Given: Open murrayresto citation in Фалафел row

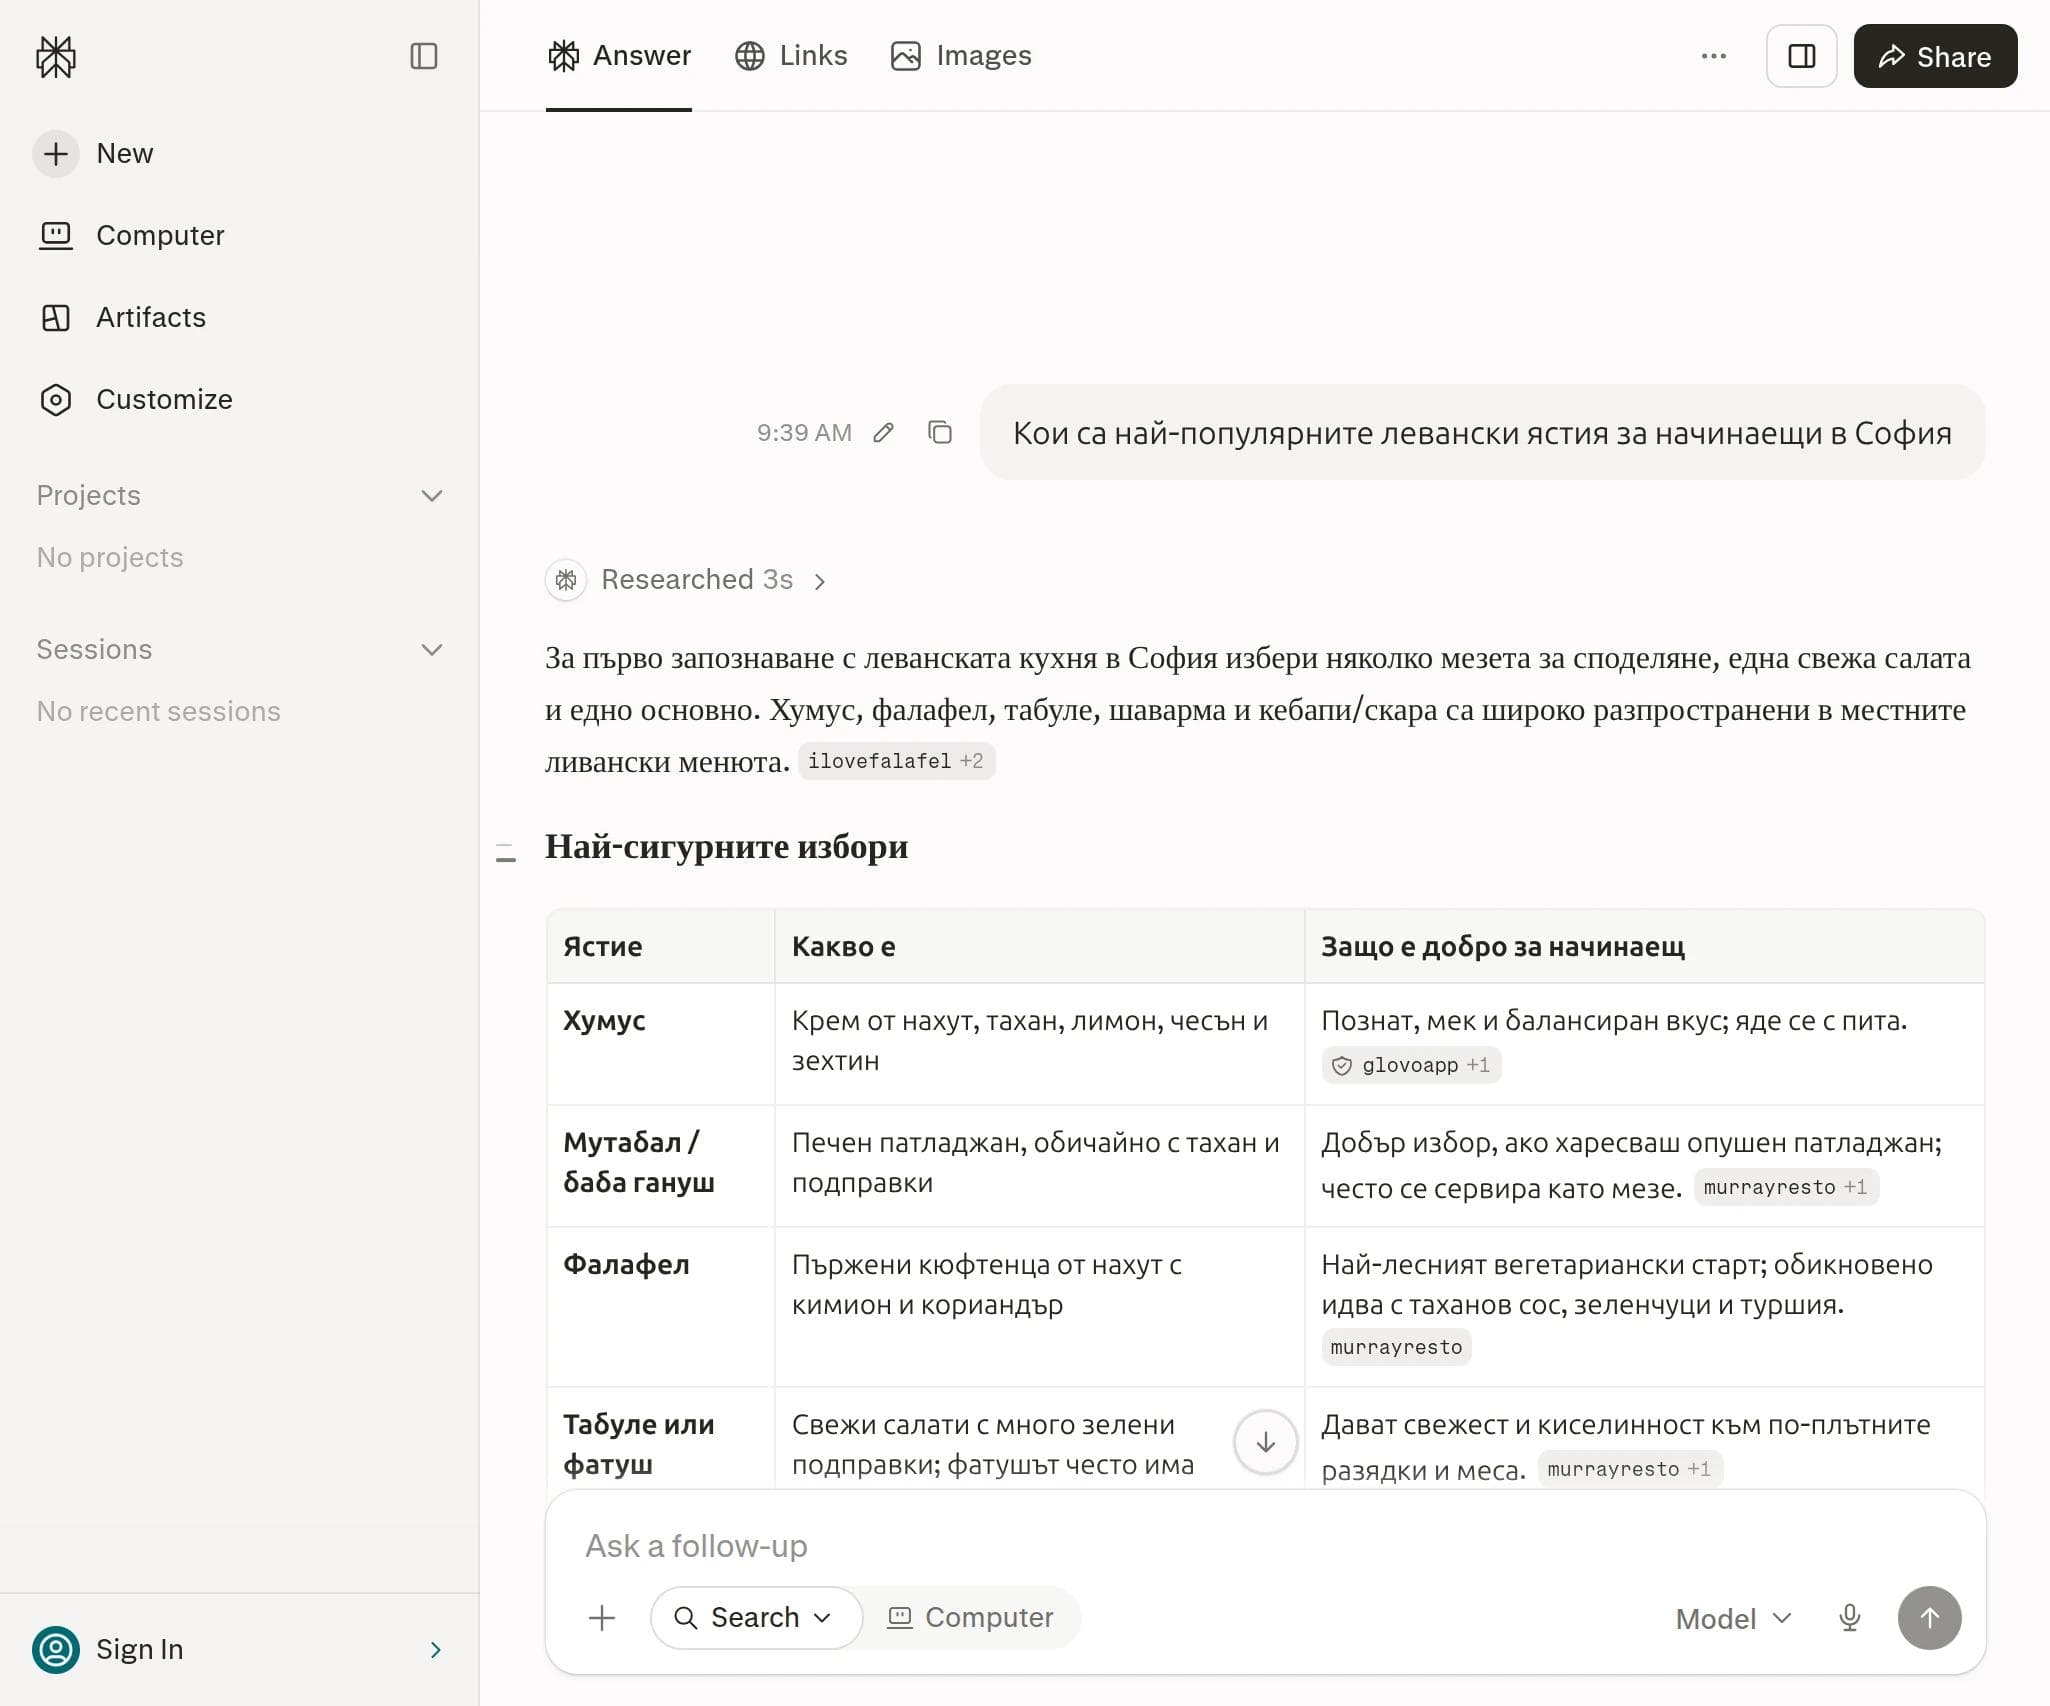Looking at the screenshot, I should (x=1396, y=1347).
